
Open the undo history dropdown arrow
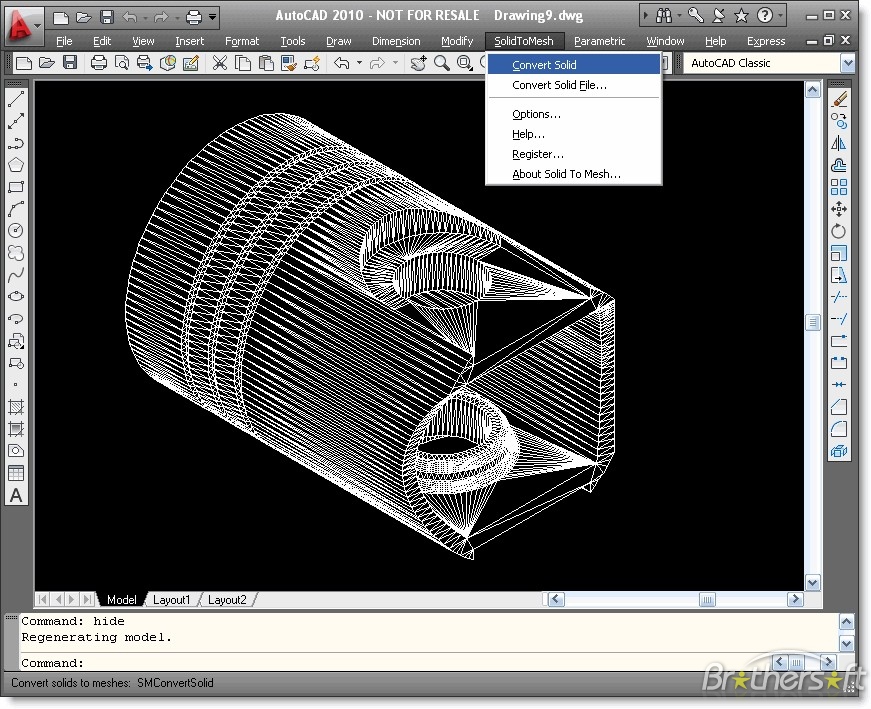pyautogui.click(x=359, y=63)
